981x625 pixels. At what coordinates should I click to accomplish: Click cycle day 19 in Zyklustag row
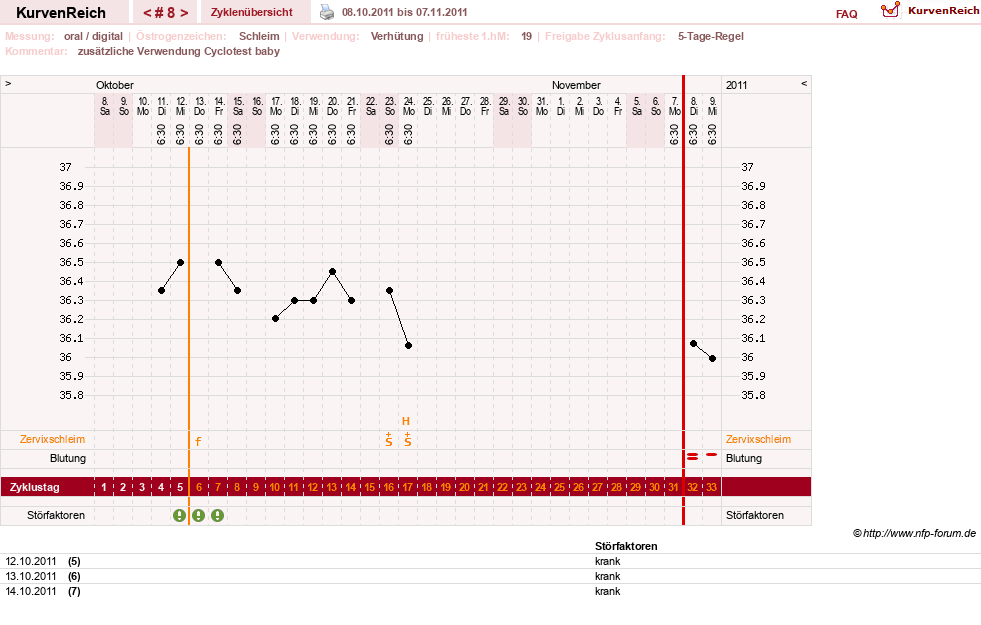pyautogui.click(x=445, y=487)
